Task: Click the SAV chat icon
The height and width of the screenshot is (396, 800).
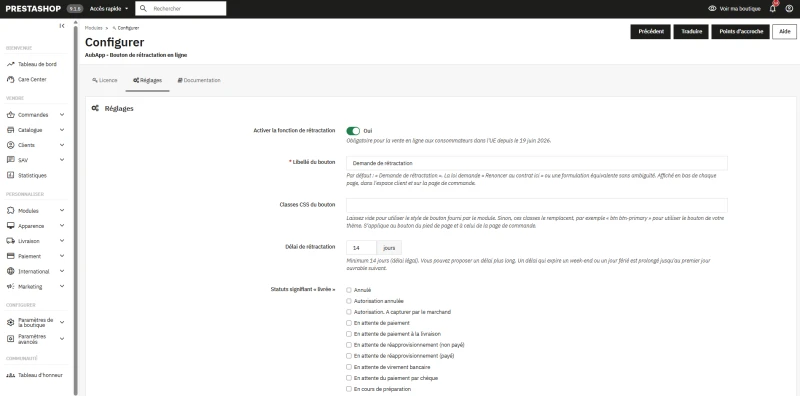Action: click(11, 160)
